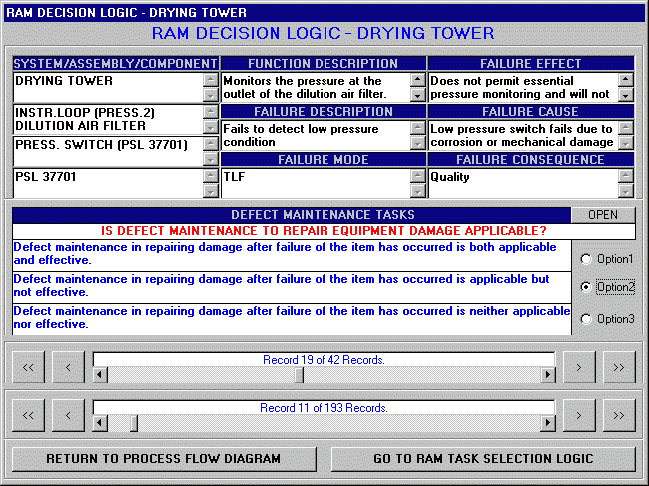Go to previous record of 42 records
This screenshot has width=649, height=486.
click(x=68, y=367)
